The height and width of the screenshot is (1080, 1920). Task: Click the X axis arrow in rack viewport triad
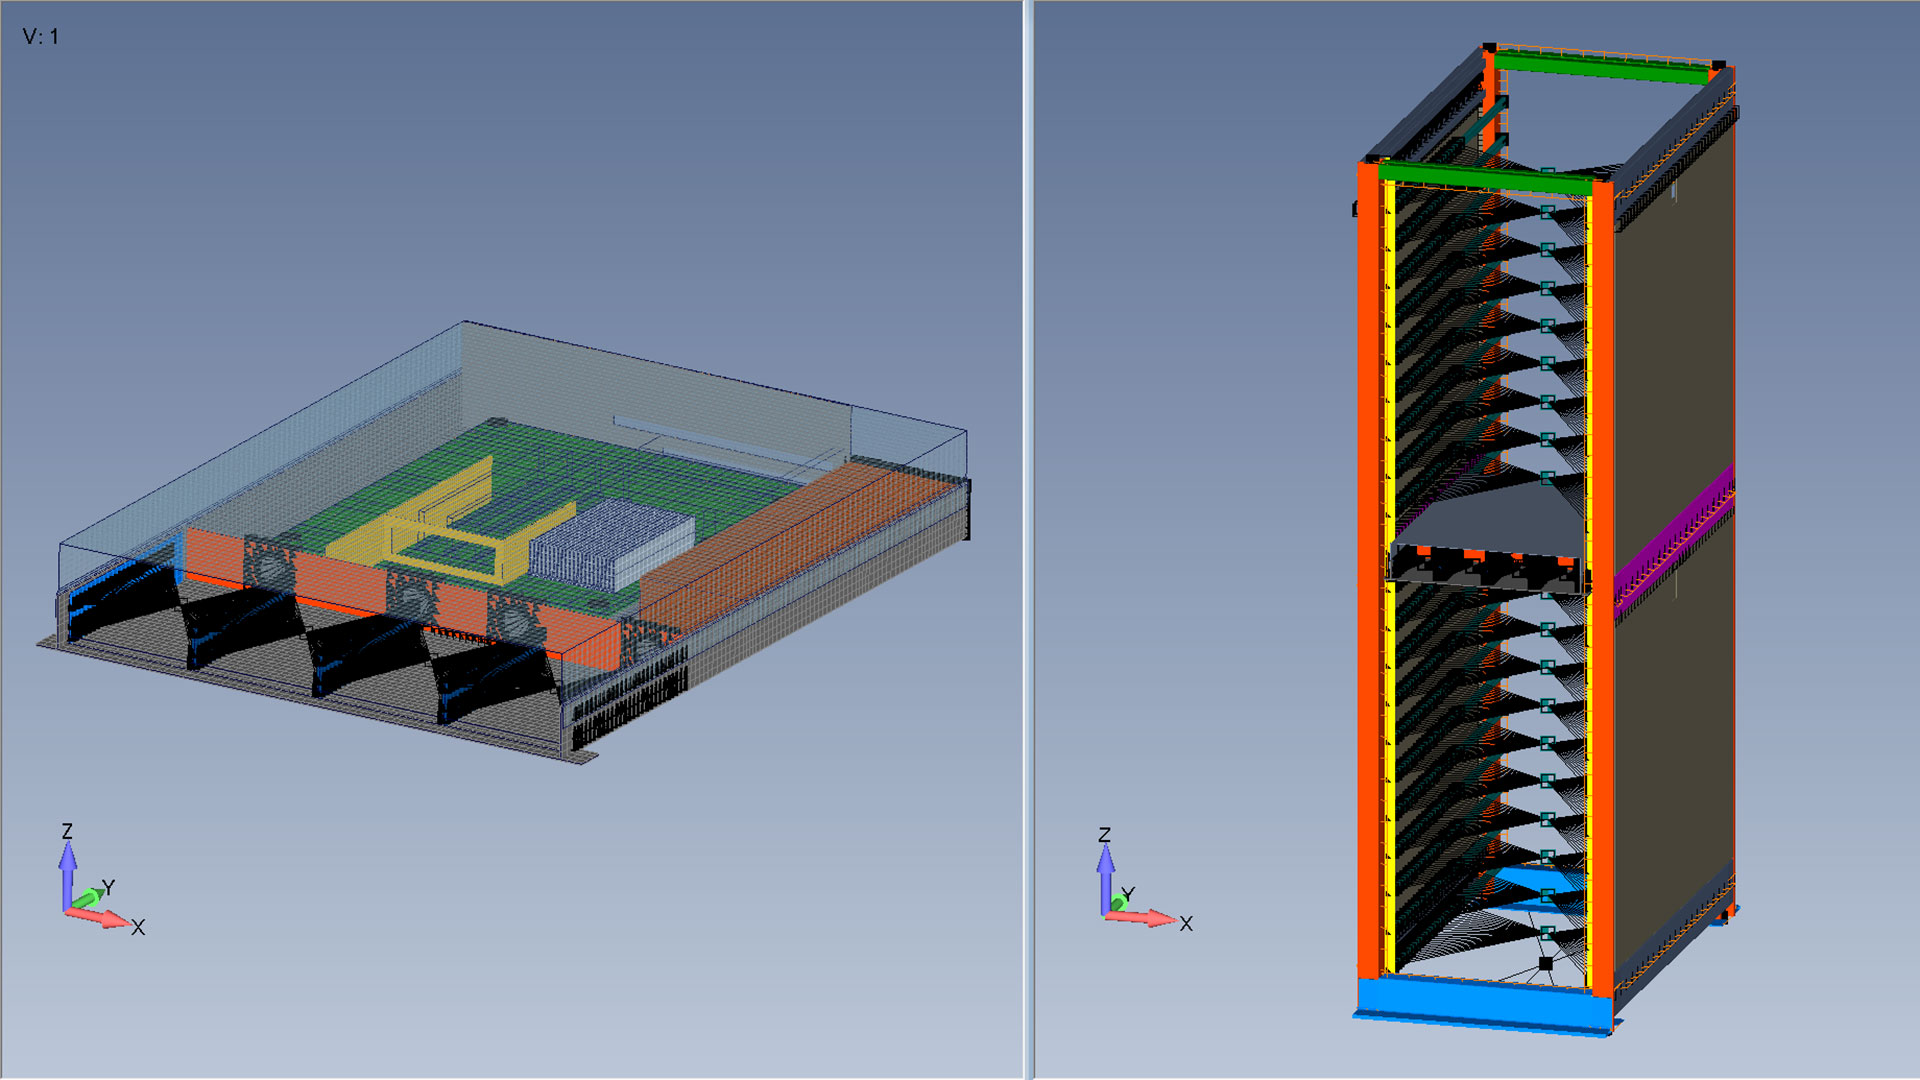click(1144, 917)
